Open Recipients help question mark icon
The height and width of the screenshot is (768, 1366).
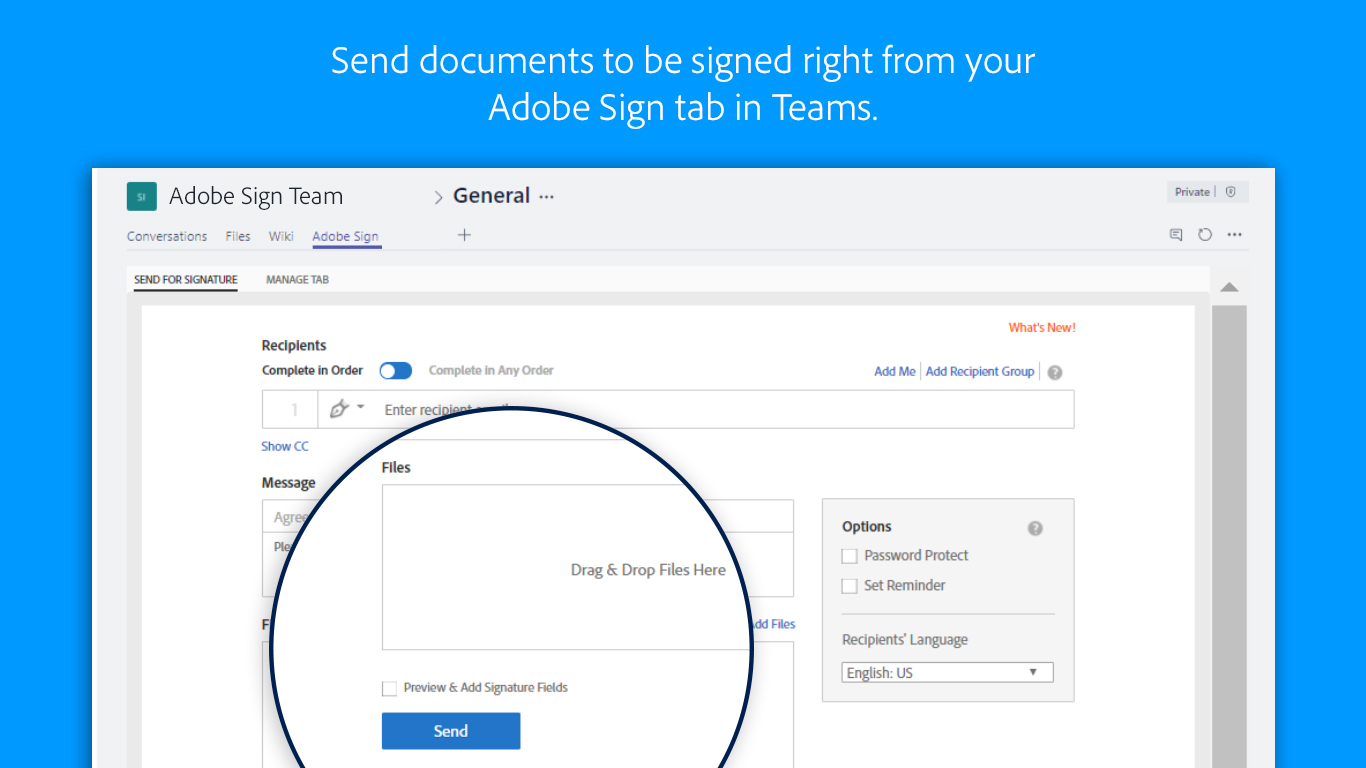pos(1055,372)
